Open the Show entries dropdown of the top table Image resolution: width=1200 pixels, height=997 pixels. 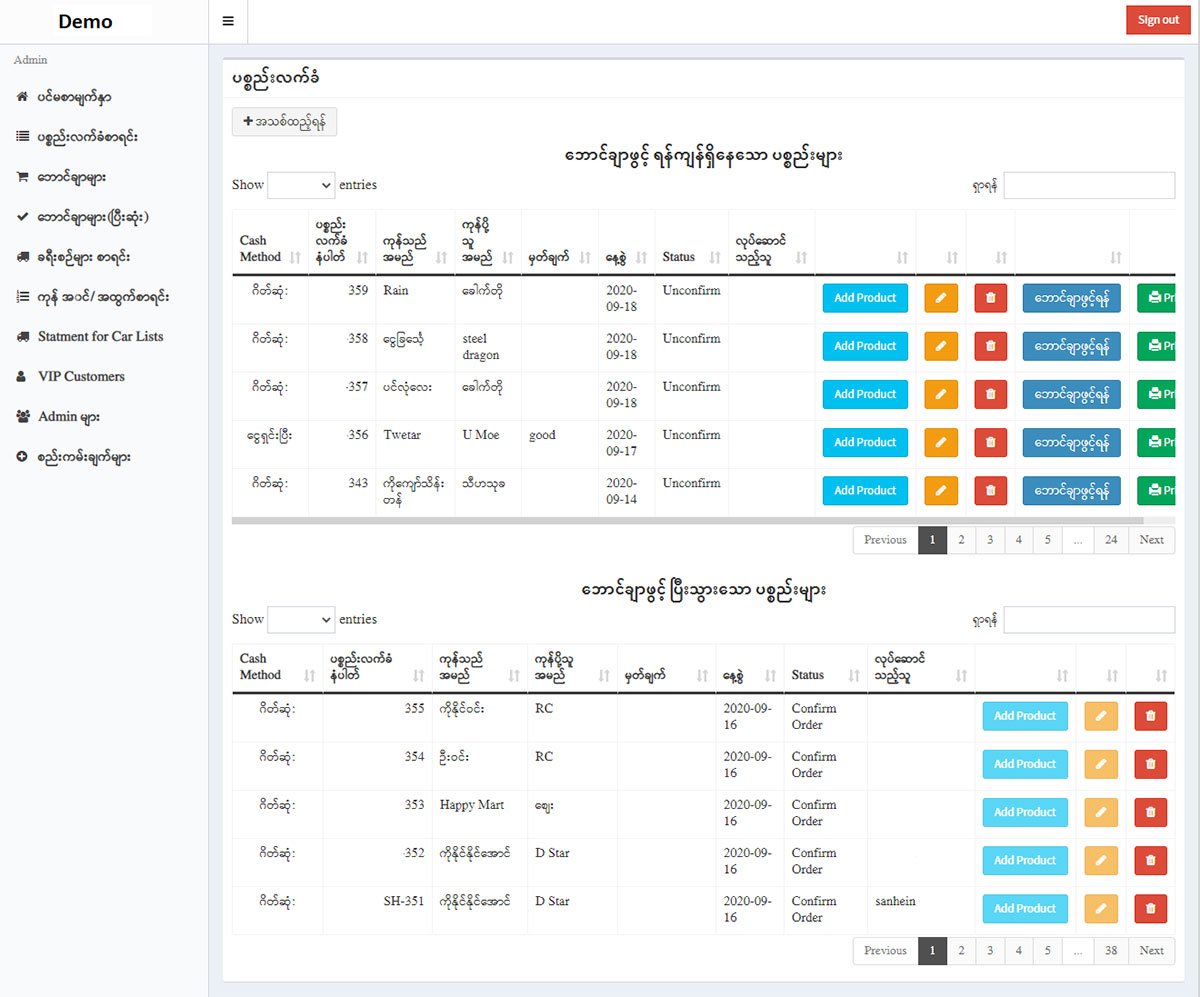point(301,185)
